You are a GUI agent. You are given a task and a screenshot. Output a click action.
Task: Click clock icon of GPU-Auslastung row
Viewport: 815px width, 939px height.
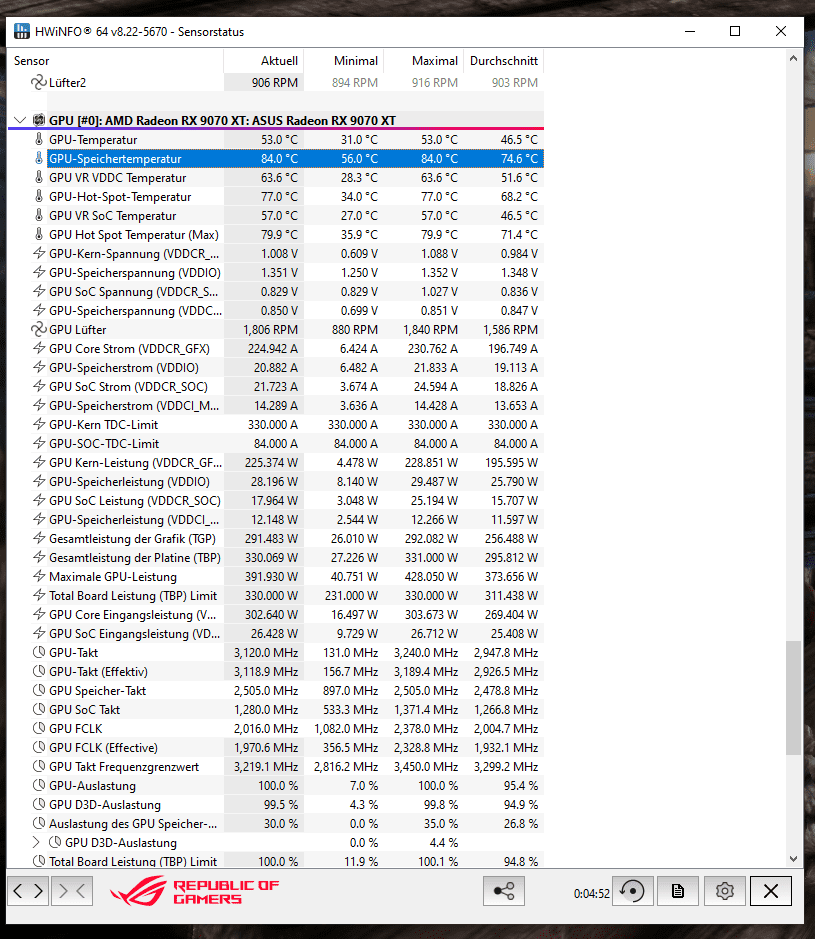tap(39, 786)
